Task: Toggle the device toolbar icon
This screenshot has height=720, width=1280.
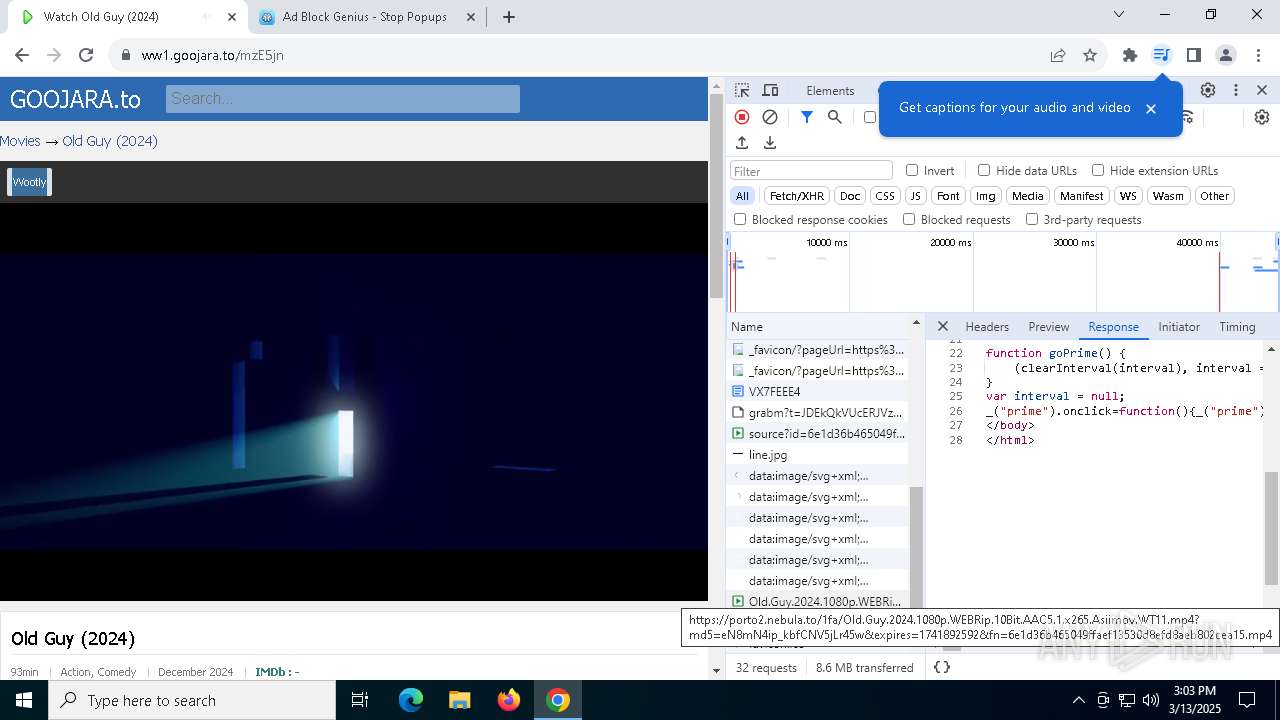Action: point(770,90)
